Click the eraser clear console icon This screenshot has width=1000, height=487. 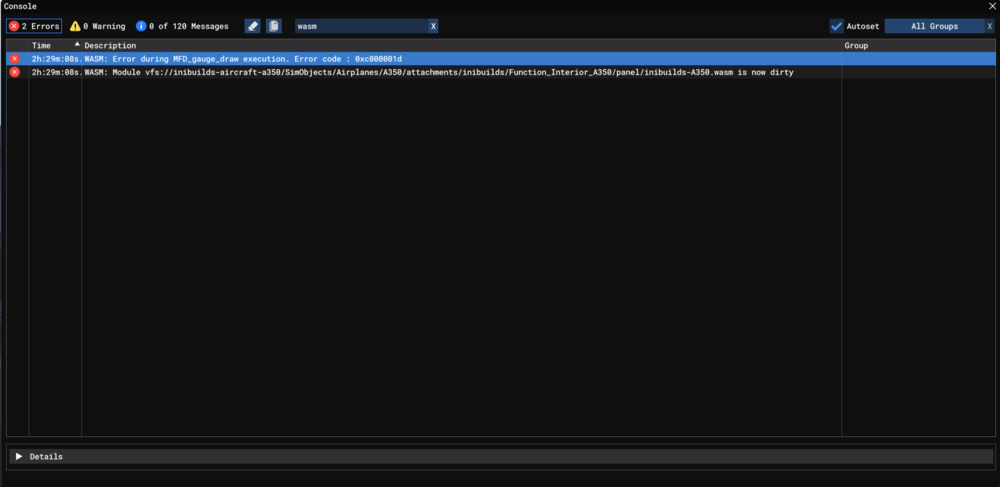(x=252, y=26)
